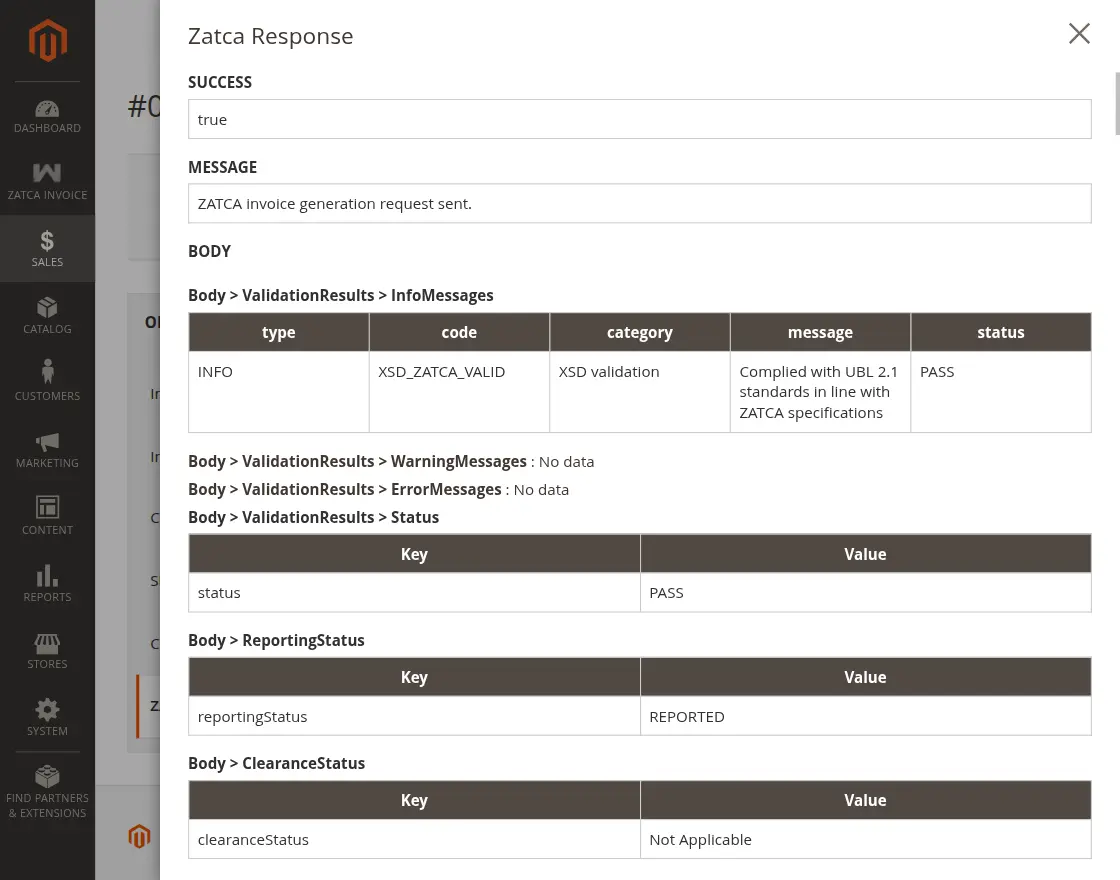This screenshot has height=880, width=1120.
Task: Click the small Magento logo in the footer
Action: [x=139, y=836]
